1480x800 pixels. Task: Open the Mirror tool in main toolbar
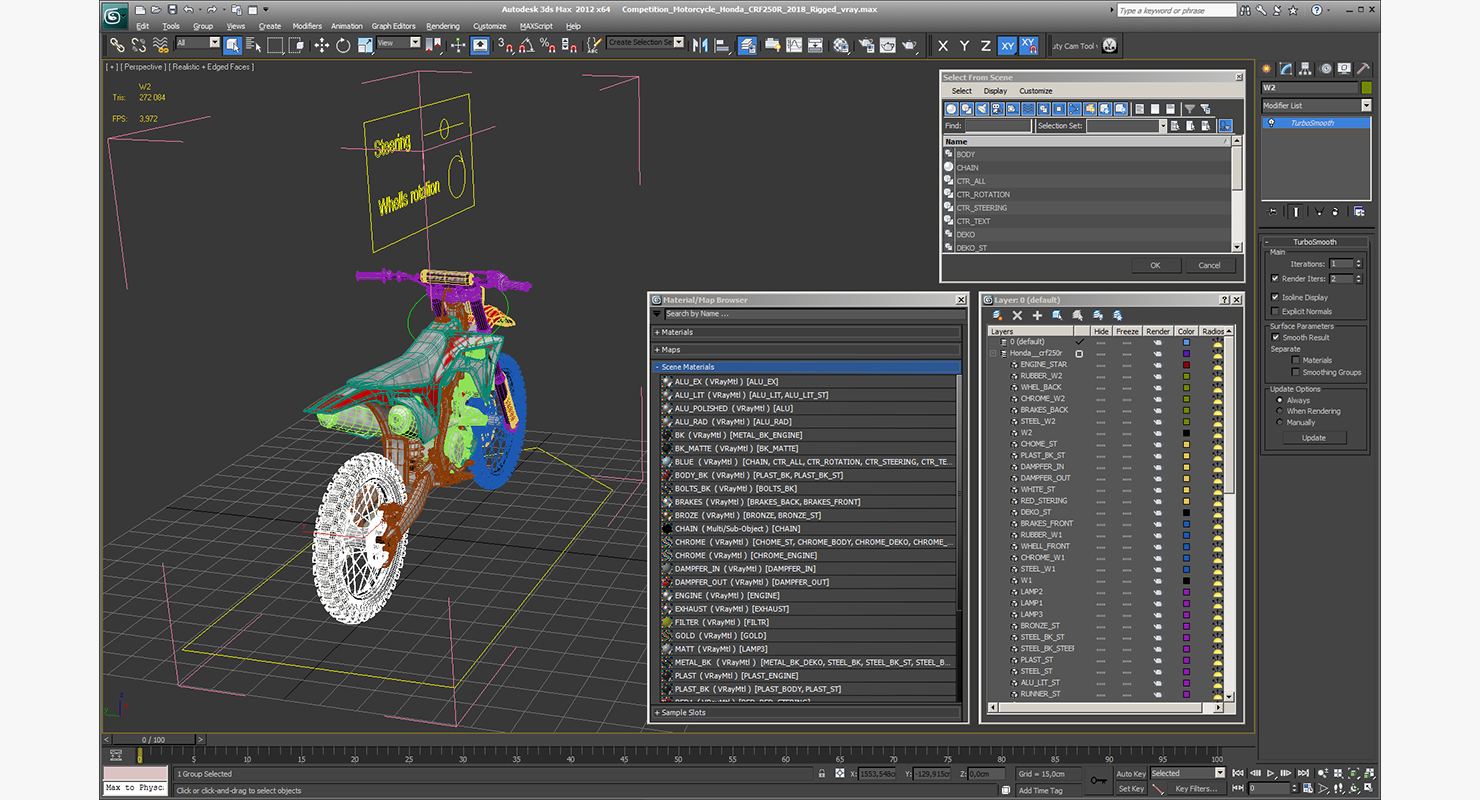[x=699, y=45]
